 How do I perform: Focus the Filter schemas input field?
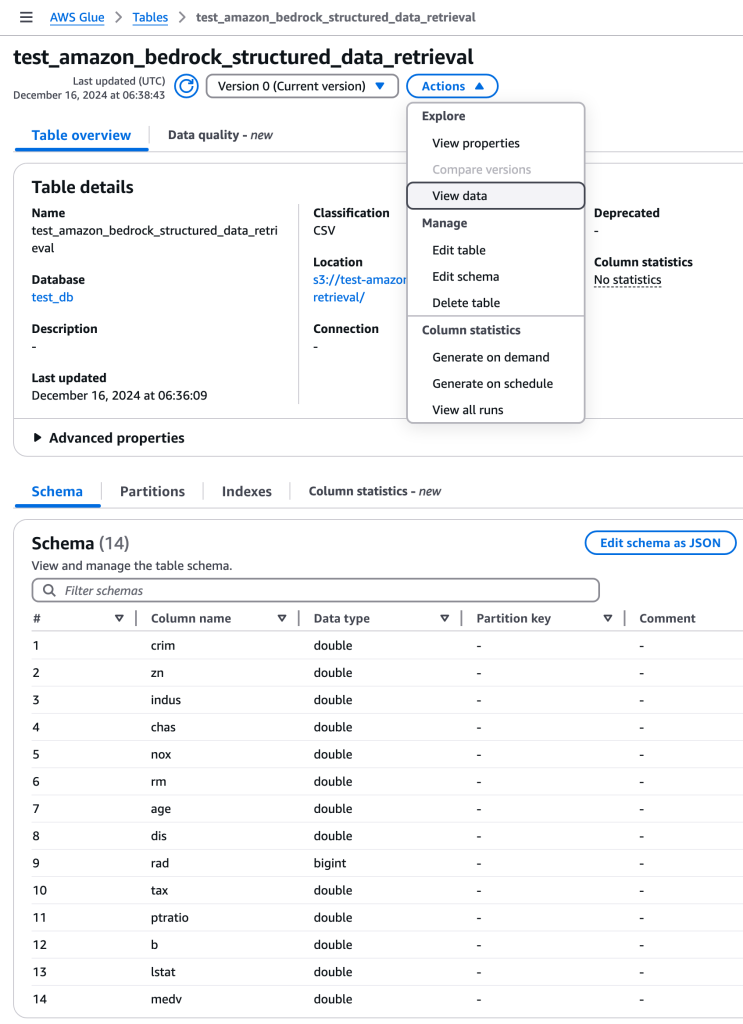(x=315, y=590)
